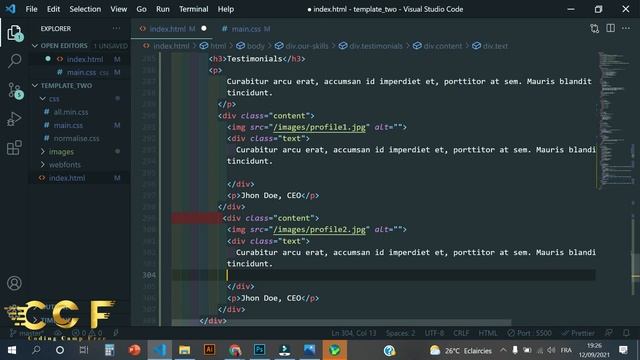Change language mode via HTML item
Image resolution: width=640 pixels, height=360 pixels.
click(x=488, y=333)
